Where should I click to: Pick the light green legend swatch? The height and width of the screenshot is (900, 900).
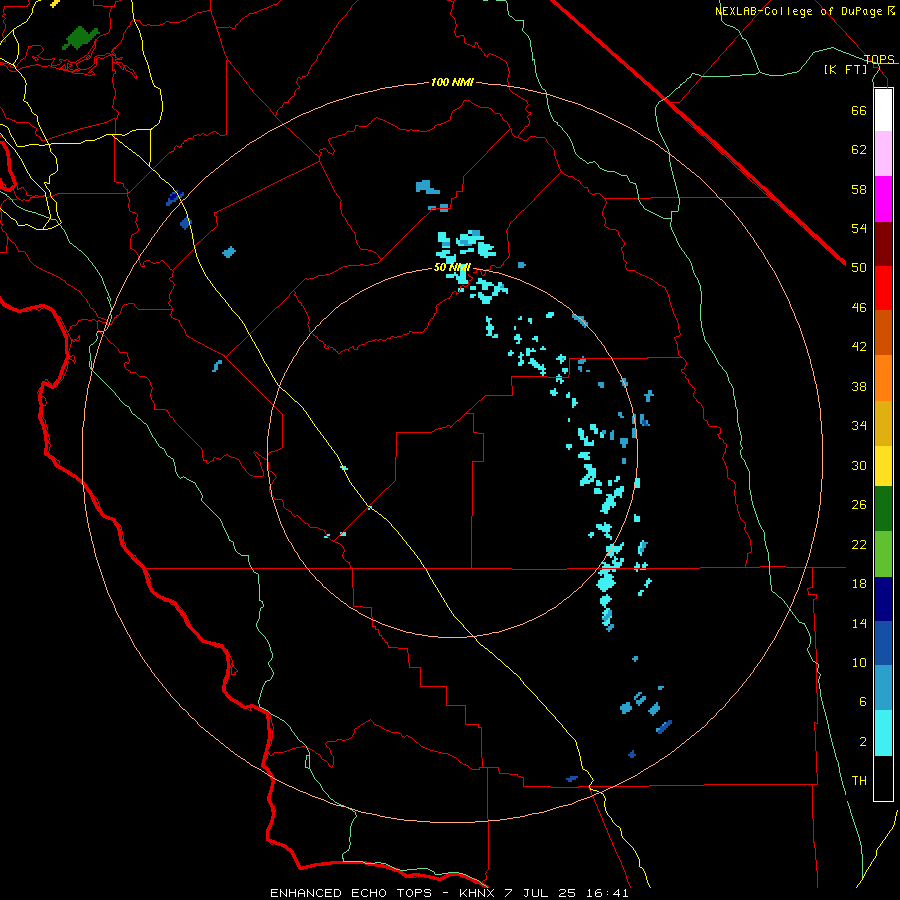[883, 554]
